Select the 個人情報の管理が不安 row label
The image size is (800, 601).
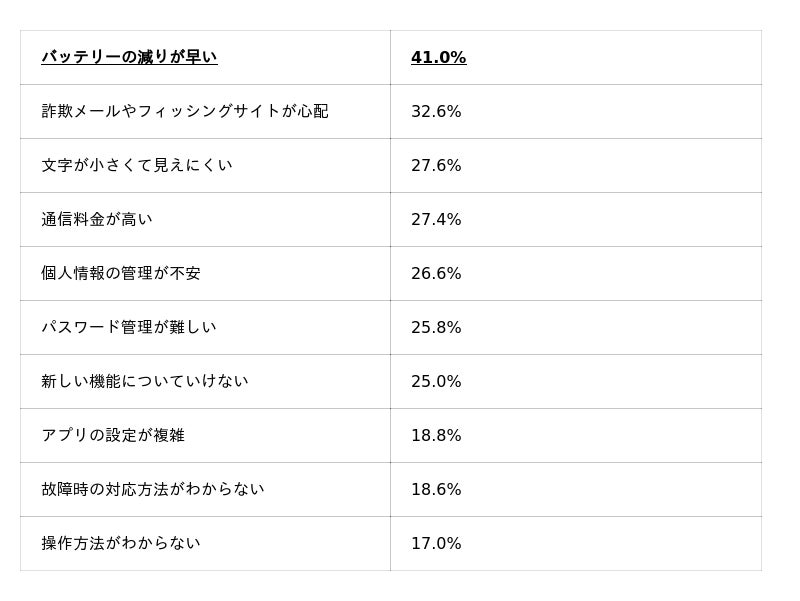tap(121, 273)
